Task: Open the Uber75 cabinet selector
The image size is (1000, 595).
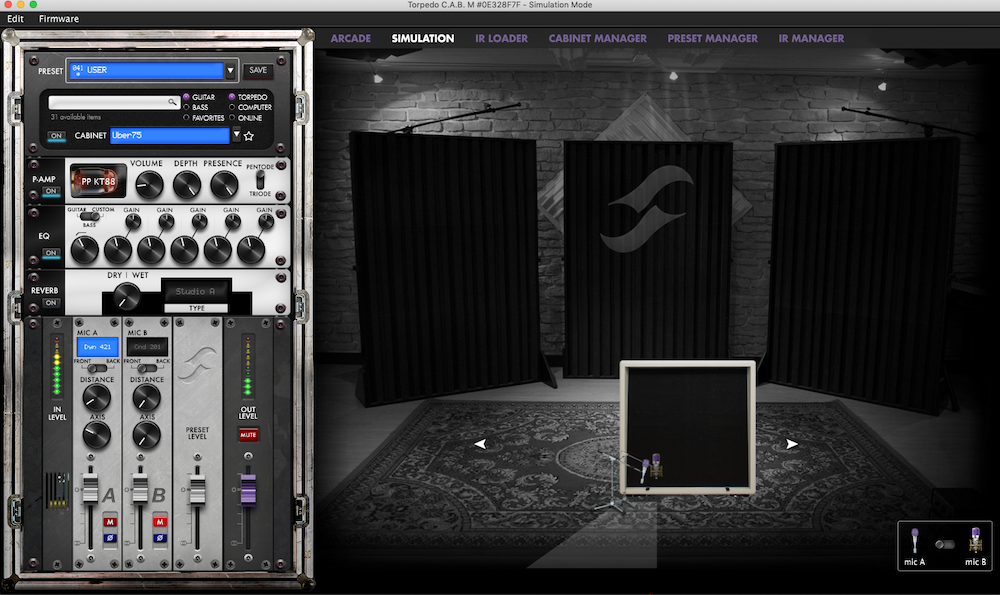Action: (170, 135)
